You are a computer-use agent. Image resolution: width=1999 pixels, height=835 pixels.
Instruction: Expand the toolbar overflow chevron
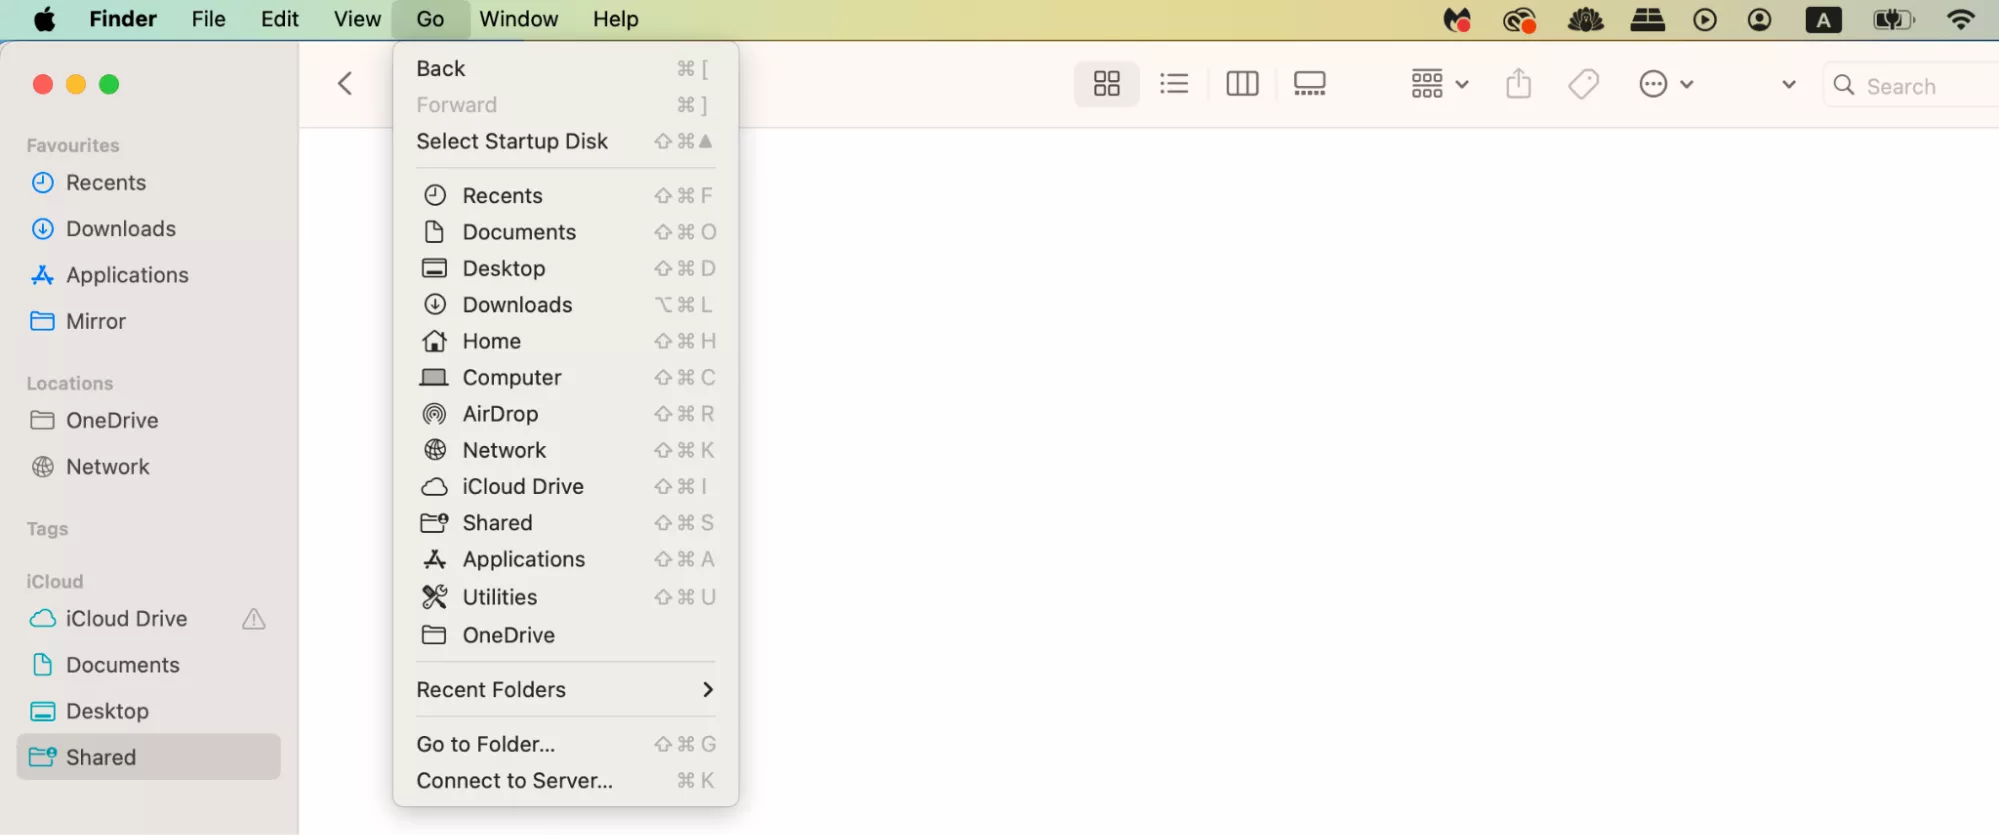(x=1788, y=85)
